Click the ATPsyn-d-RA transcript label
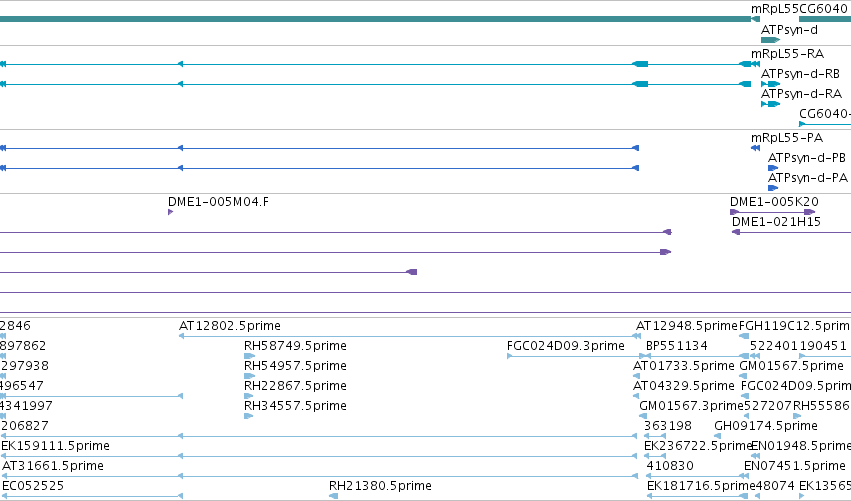This screenshot has width=851, height=501. [x=802, y=94]
